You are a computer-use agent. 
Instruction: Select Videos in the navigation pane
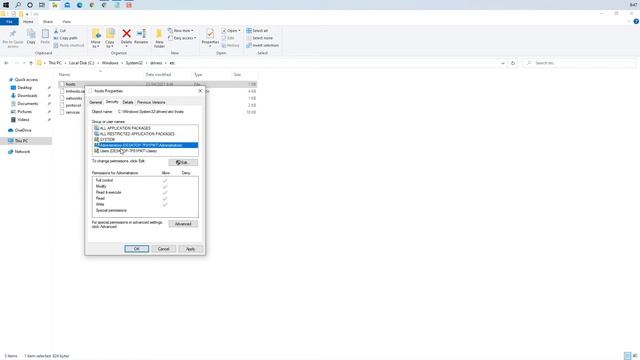23,120
